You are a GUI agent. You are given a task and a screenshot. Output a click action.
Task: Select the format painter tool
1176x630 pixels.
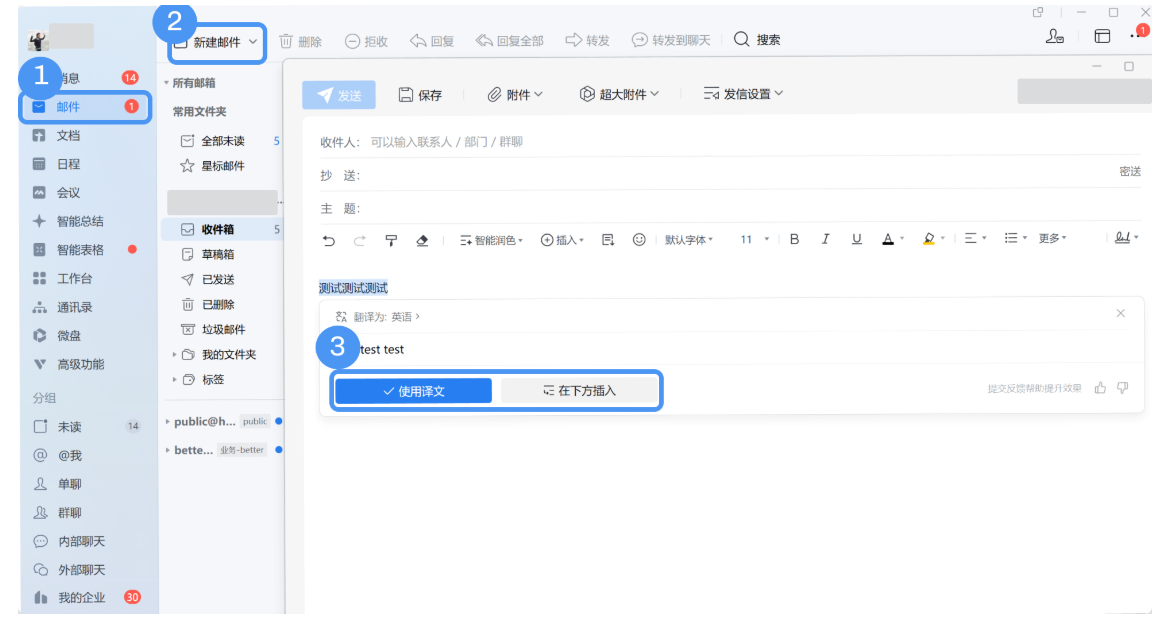tap(391, 239)
